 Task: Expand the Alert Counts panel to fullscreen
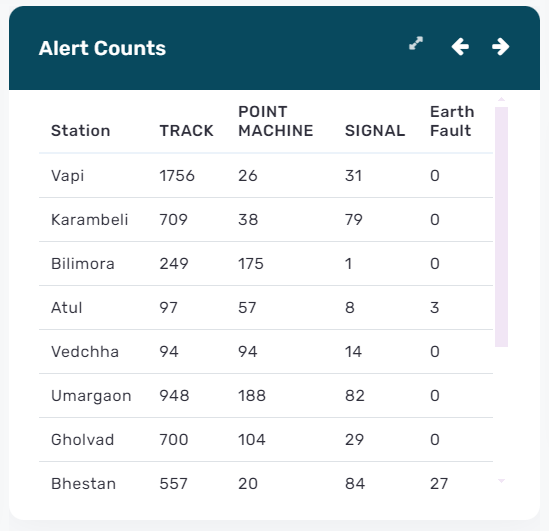click(x=416, y=43)
